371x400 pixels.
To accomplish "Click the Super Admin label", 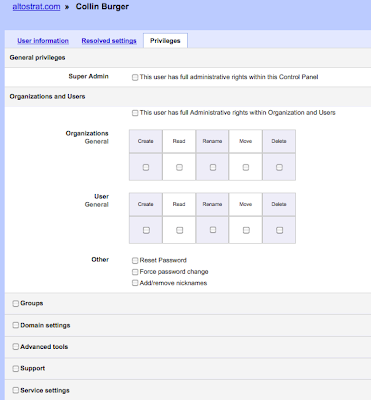I will tap(88, 76).
